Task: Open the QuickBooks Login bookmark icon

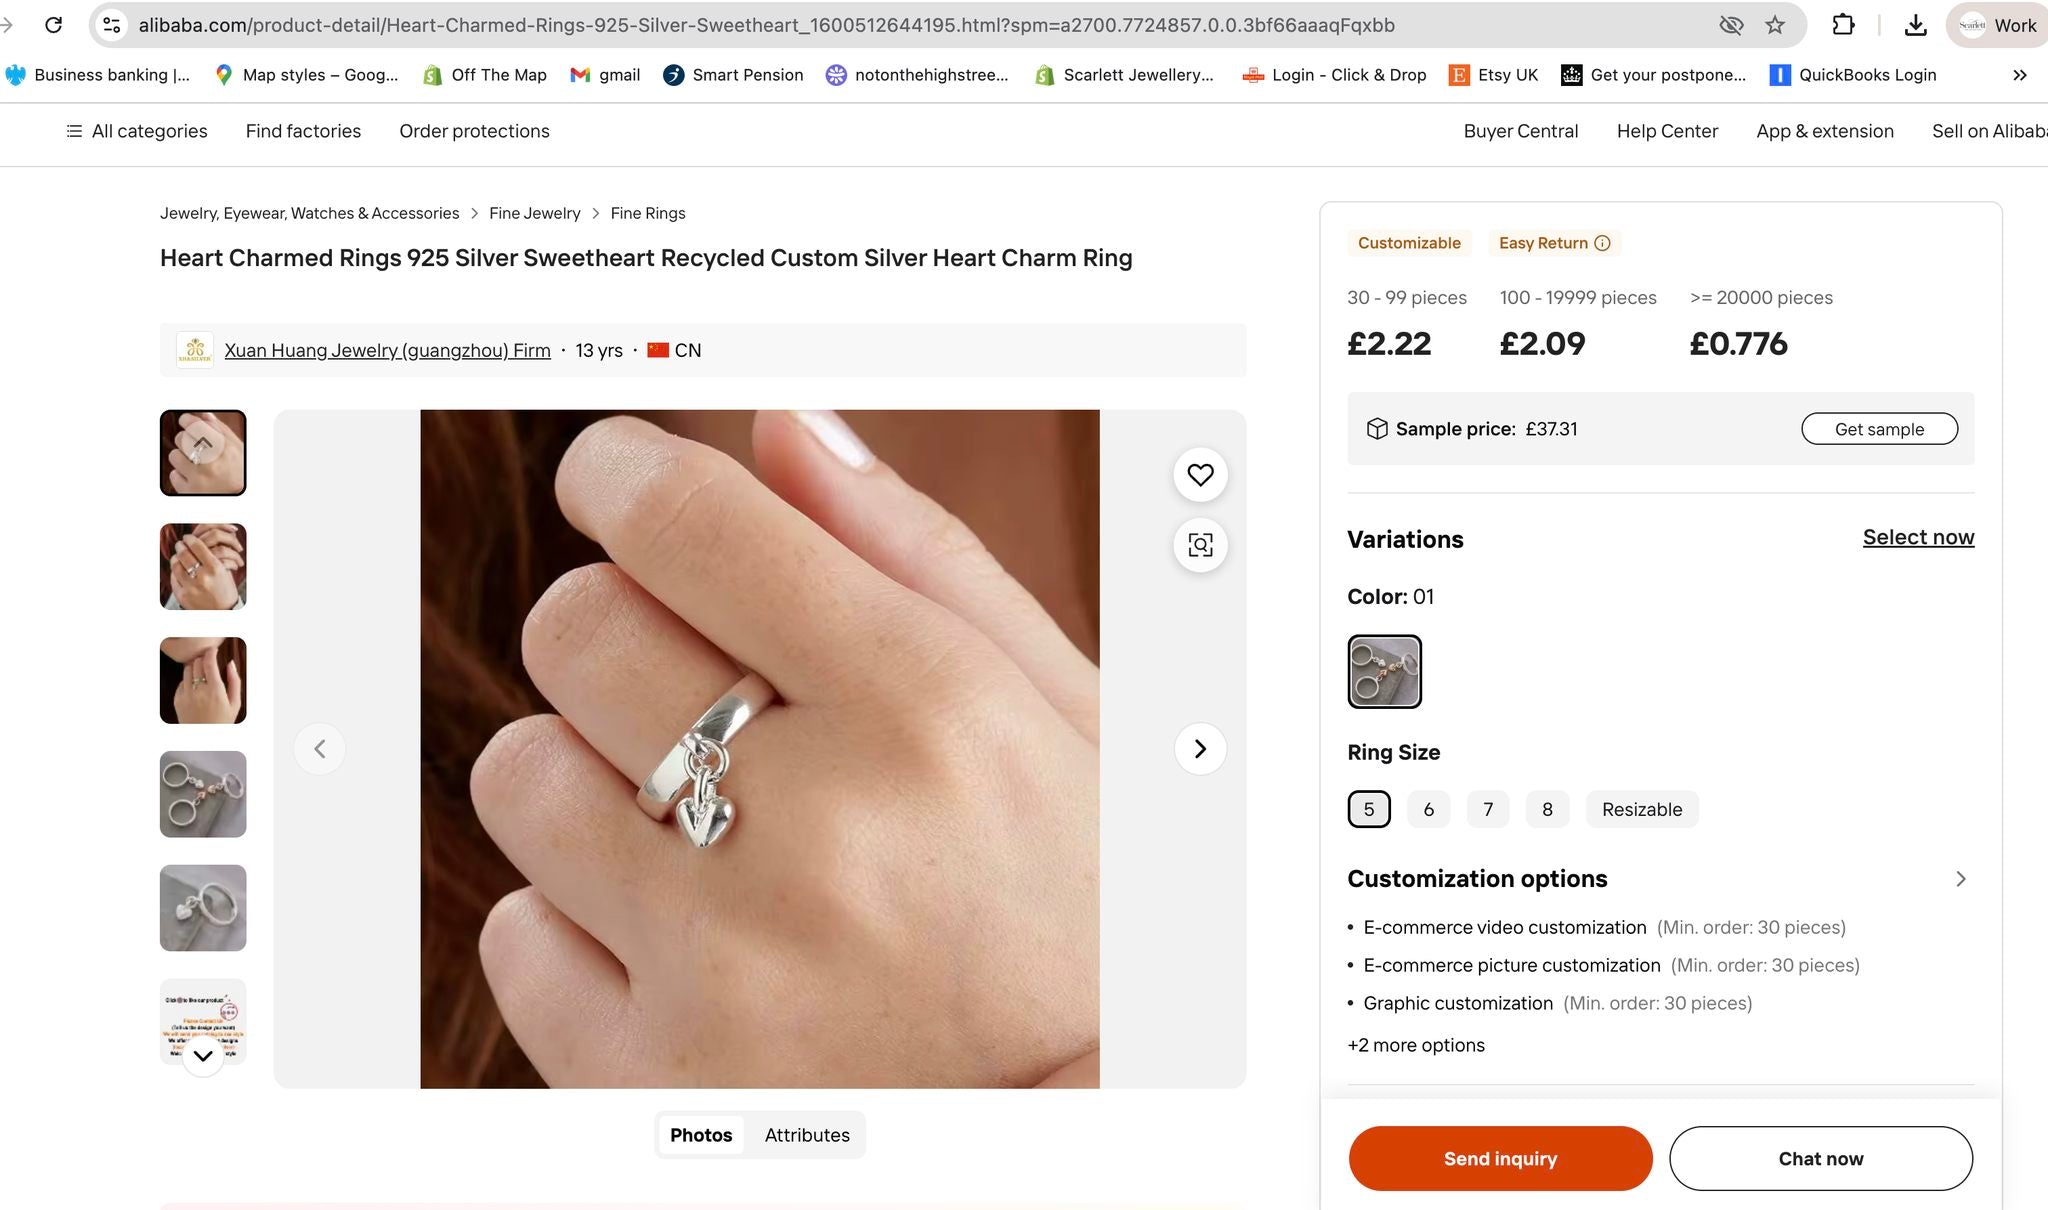Action: 1779,74
